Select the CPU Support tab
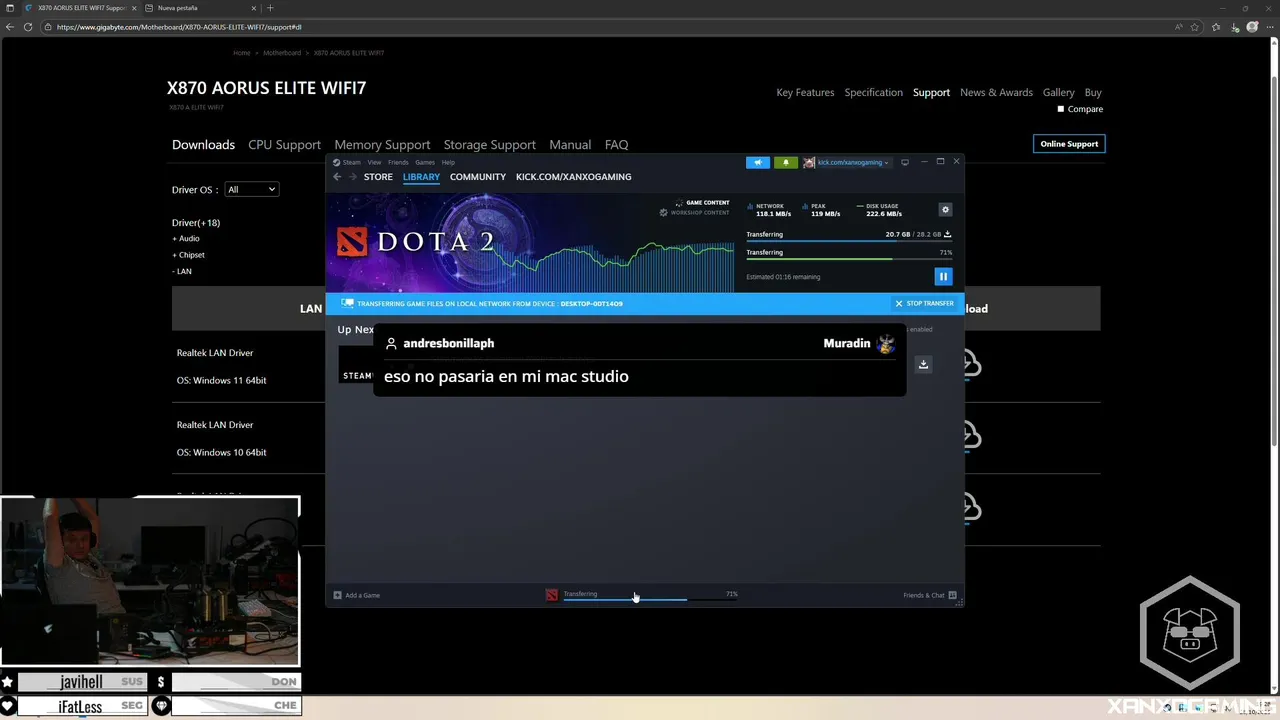1280x720 pixels. tap(285, 145)
